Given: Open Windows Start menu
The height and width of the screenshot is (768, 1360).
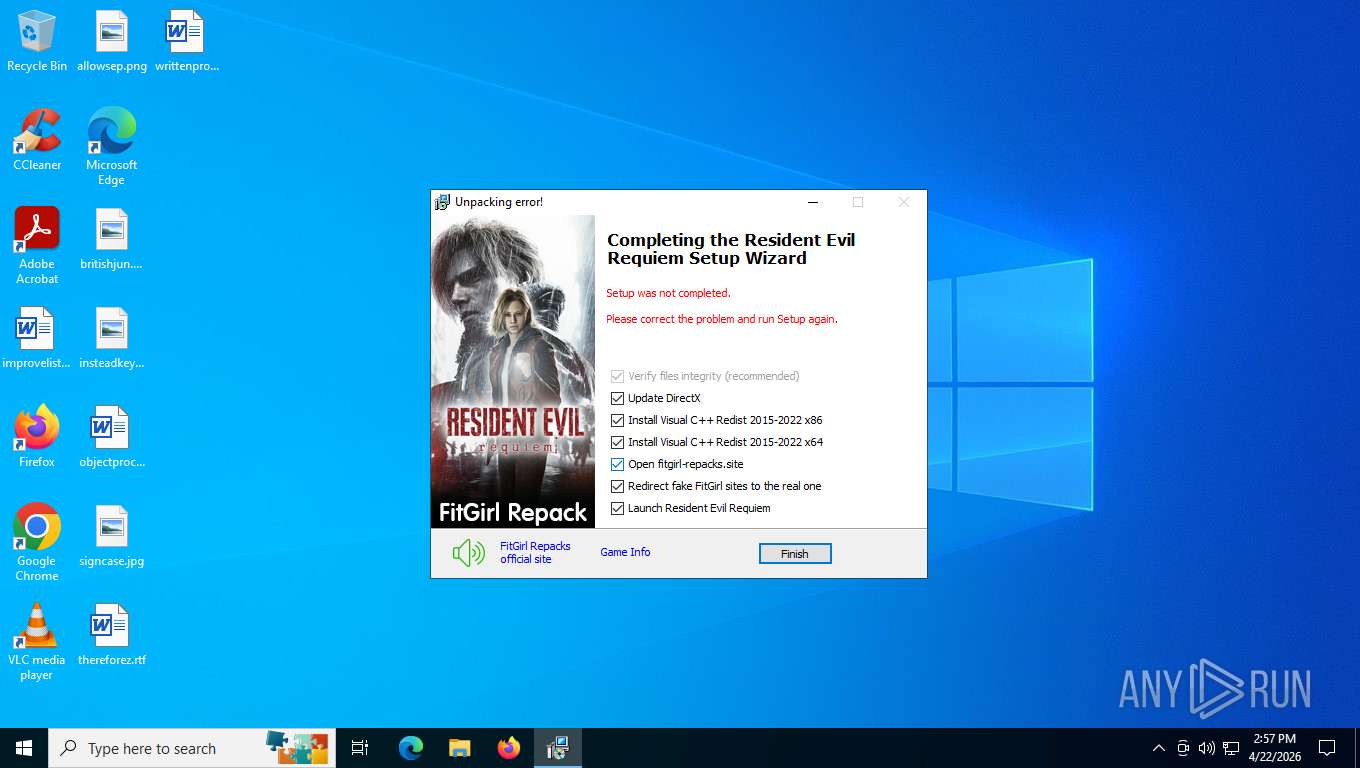Looking at the screenshot, I should (x=24, y=748).
